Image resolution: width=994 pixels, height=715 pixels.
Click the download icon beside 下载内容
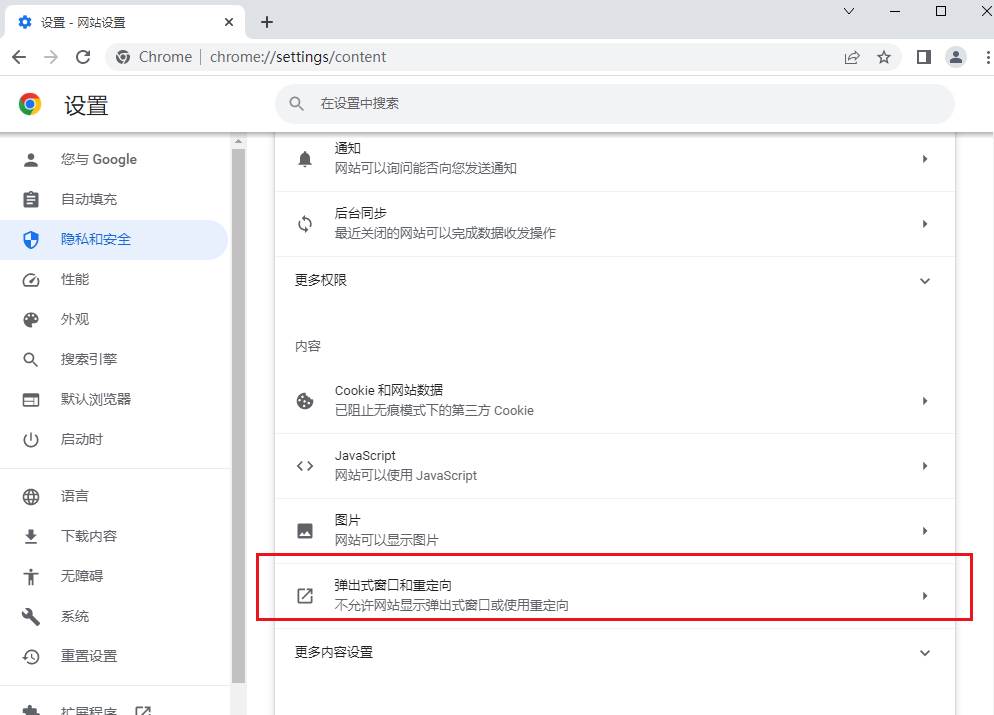pyautogui.click(x=30, y=536)
